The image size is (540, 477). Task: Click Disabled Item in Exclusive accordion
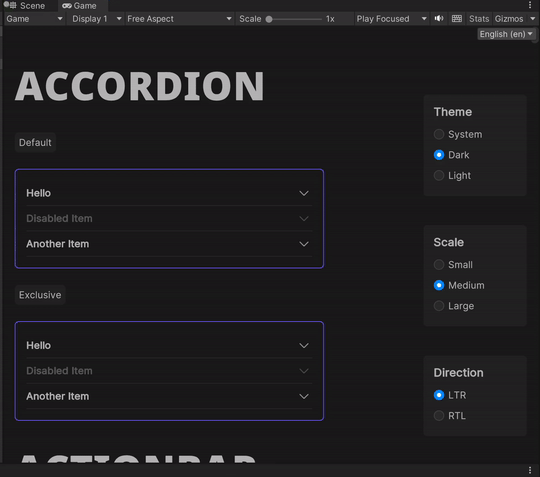coord(59,371)
